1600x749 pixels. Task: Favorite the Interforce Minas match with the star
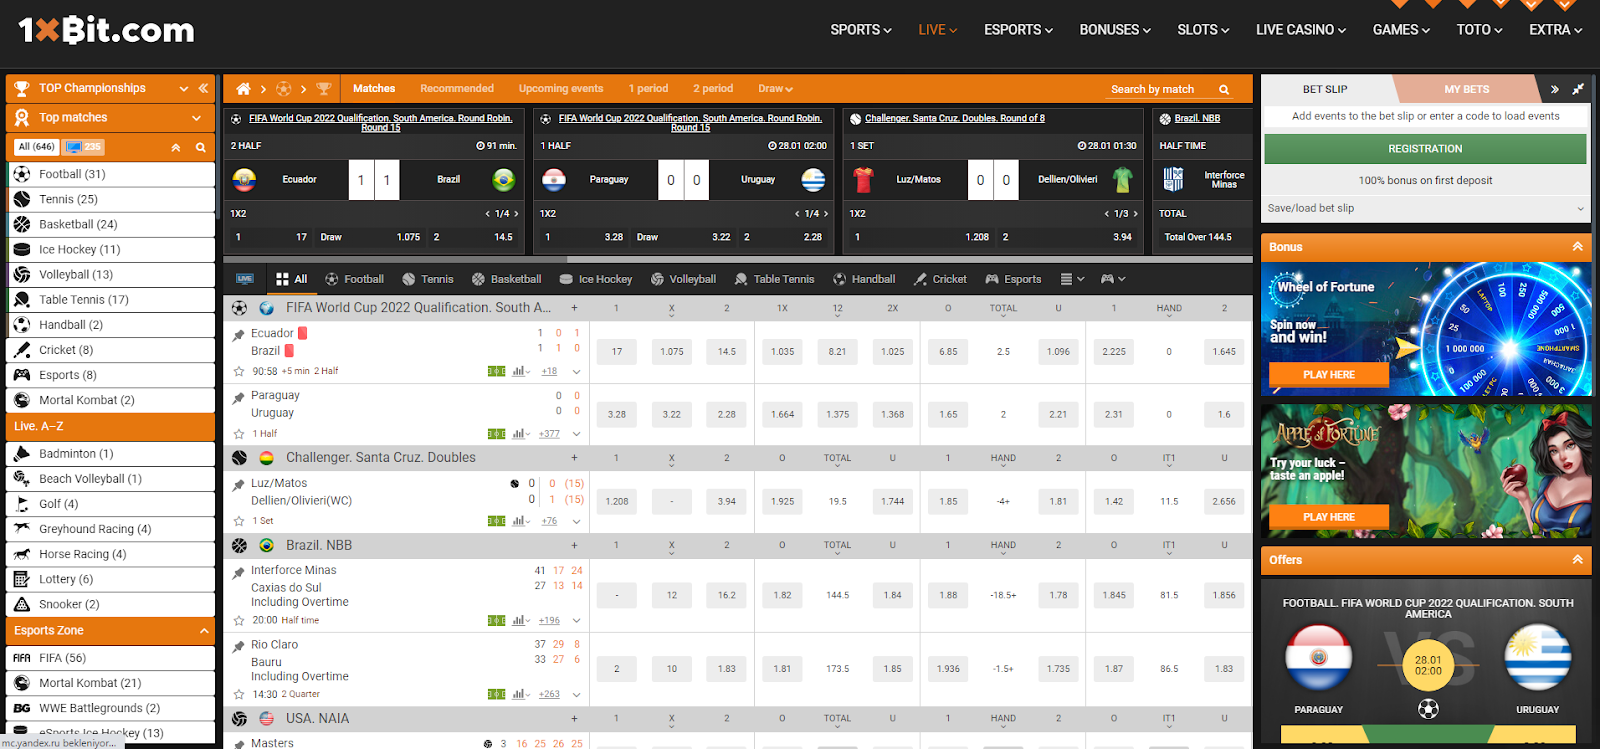(x=239, y=620)
